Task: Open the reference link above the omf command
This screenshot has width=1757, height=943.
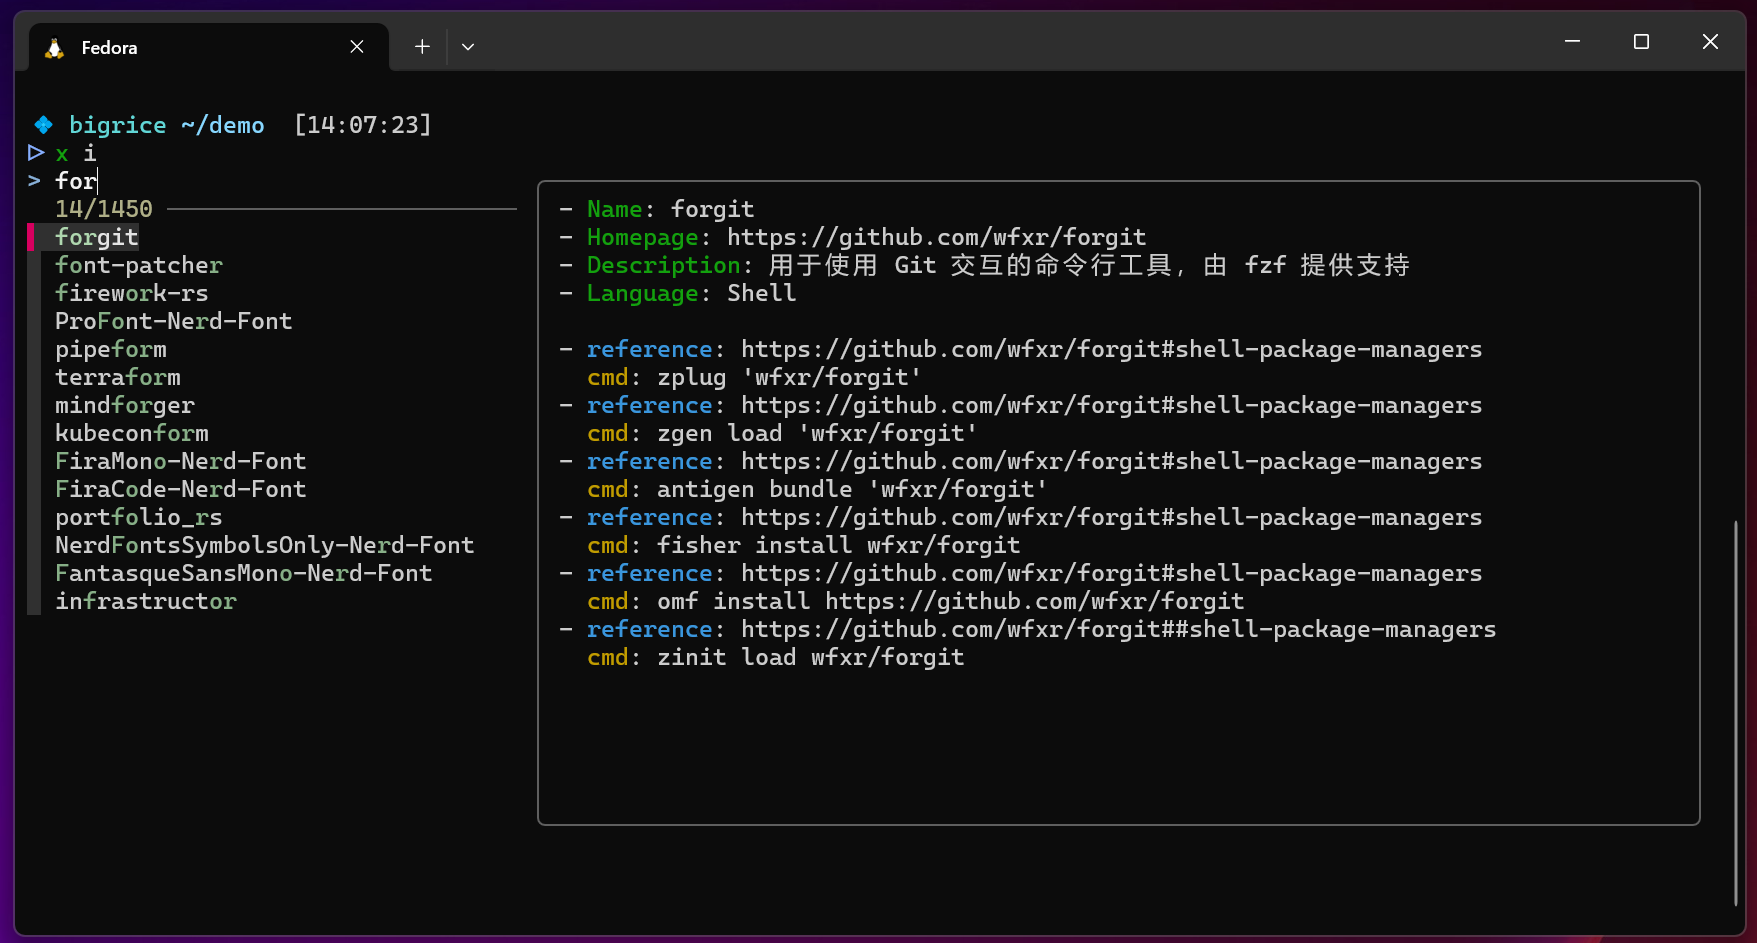Action: coord(1112,573)
